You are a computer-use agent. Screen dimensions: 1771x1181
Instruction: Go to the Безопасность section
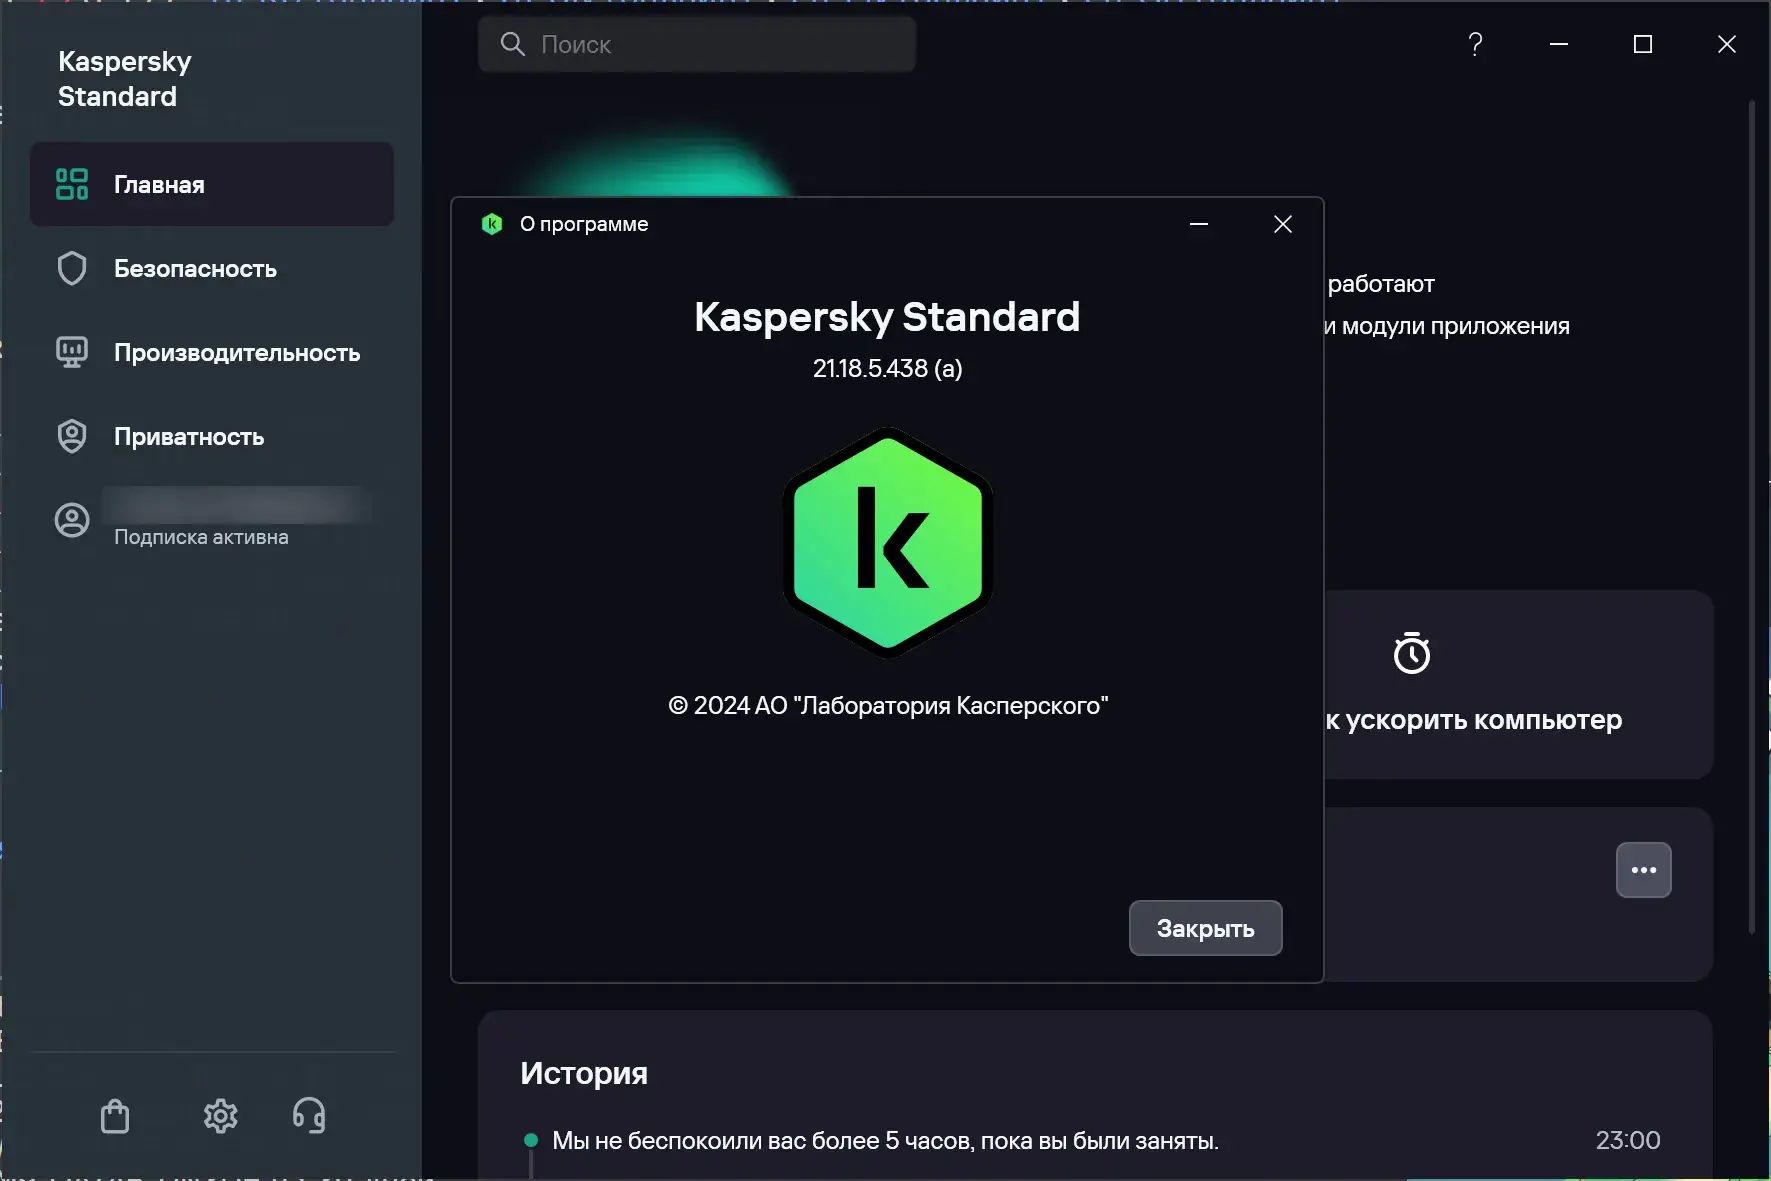click(195, 269)
